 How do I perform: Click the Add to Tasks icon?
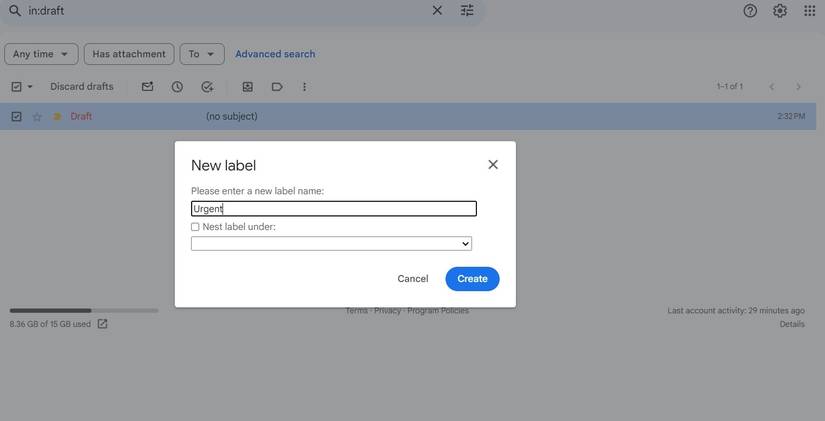(207, 87)
